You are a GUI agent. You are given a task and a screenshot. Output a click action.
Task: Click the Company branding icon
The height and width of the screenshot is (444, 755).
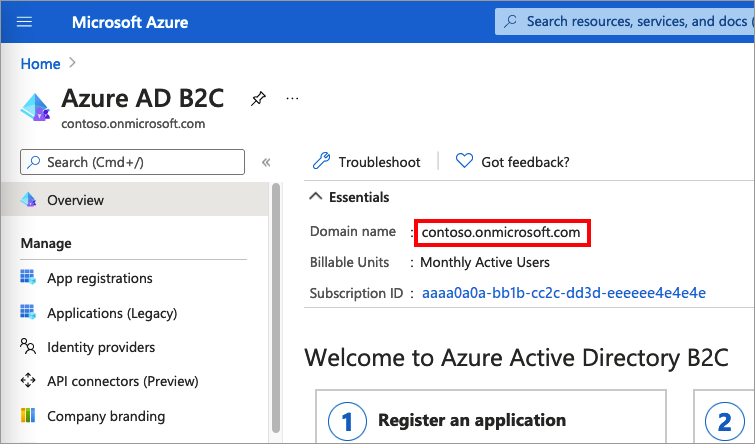pos(28,416)
